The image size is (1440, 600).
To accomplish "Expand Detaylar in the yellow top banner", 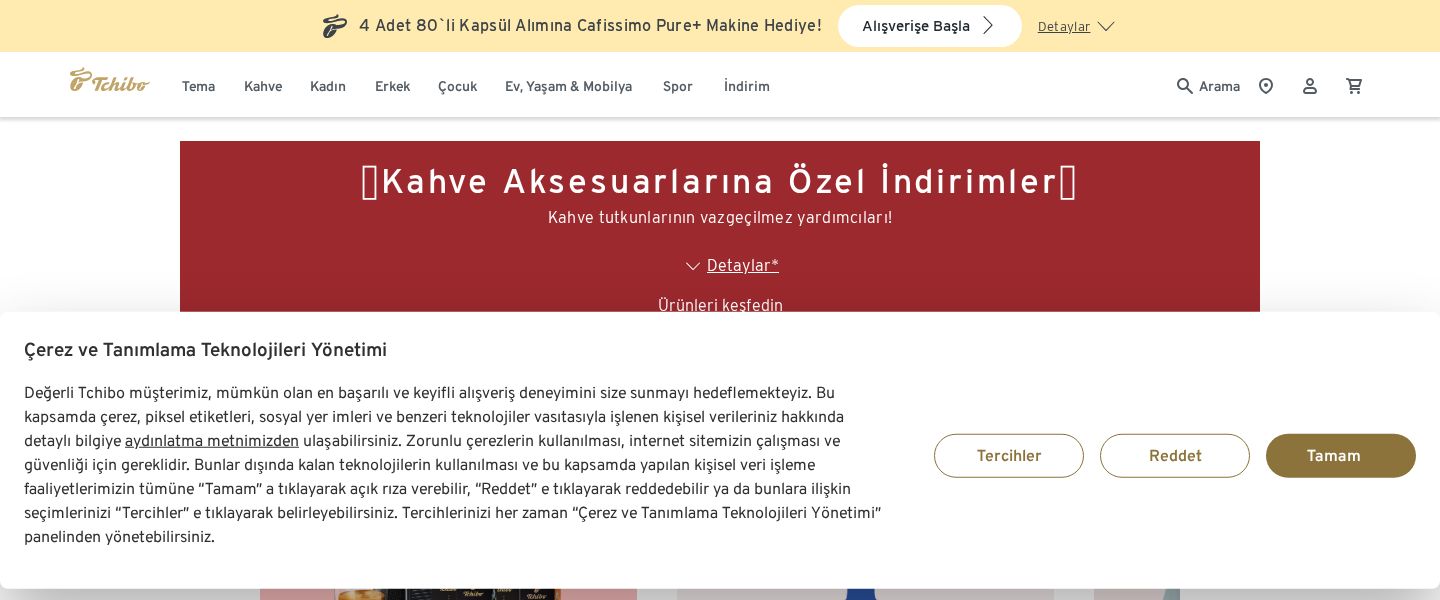I will click(1076, 27).
